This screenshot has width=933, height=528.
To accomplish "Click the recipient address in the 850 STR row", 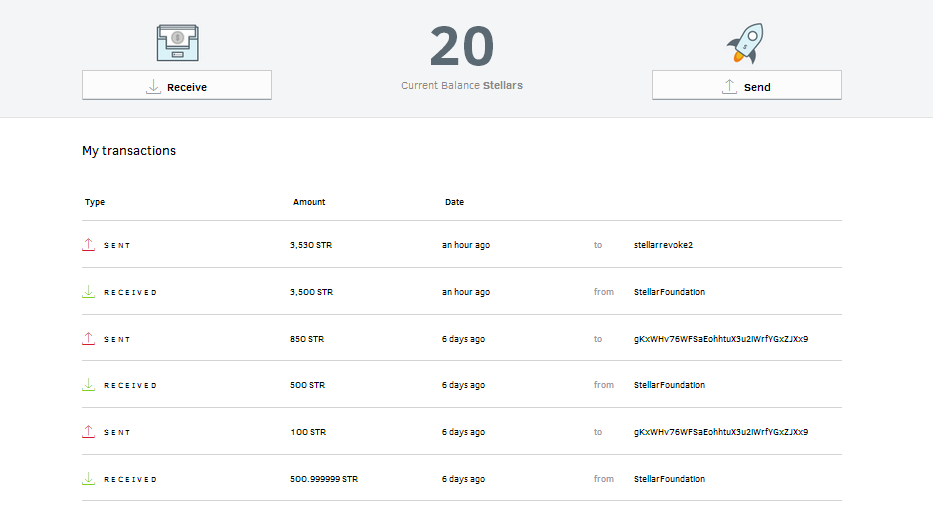I will click(720, 339).
